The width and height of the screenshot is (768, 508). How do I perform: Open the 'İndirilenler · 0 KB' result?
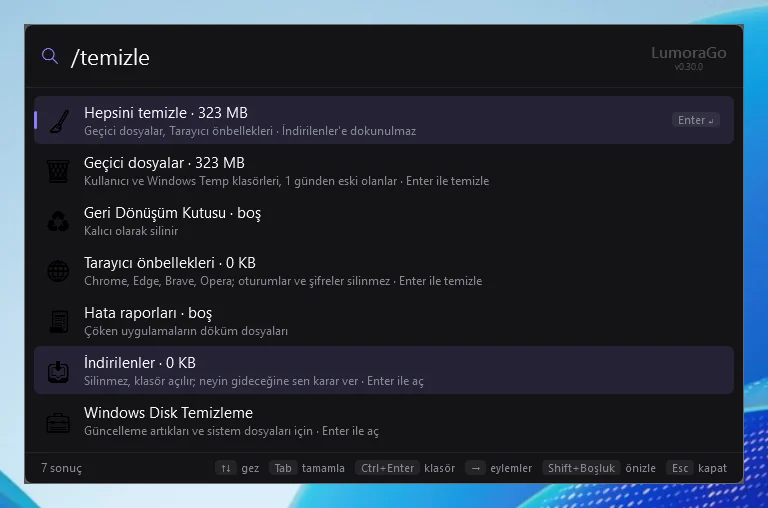tap(384, 370)
